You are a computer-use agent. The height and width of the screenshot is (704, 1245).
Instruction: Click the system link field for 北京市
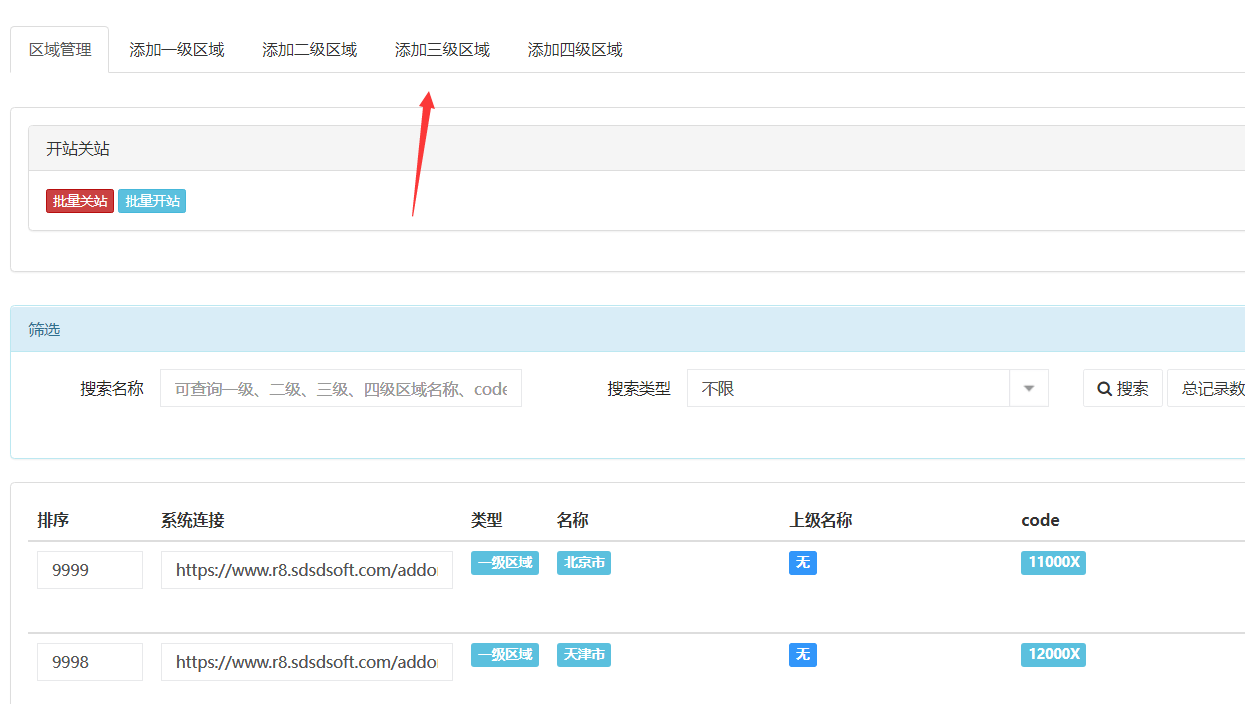(306, 570)
